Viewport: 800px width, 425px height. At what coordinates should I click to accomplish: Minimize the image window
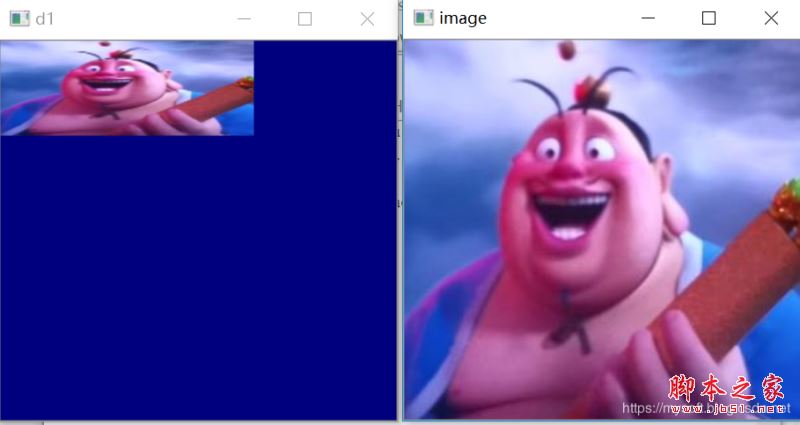(x=648, y=18)
